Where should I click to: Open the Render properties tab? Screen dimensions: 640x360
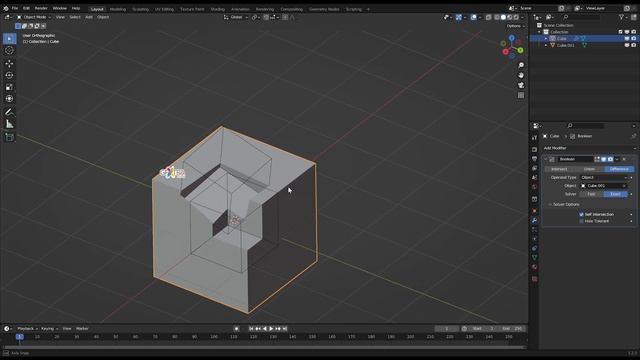(x=535, y=149)
